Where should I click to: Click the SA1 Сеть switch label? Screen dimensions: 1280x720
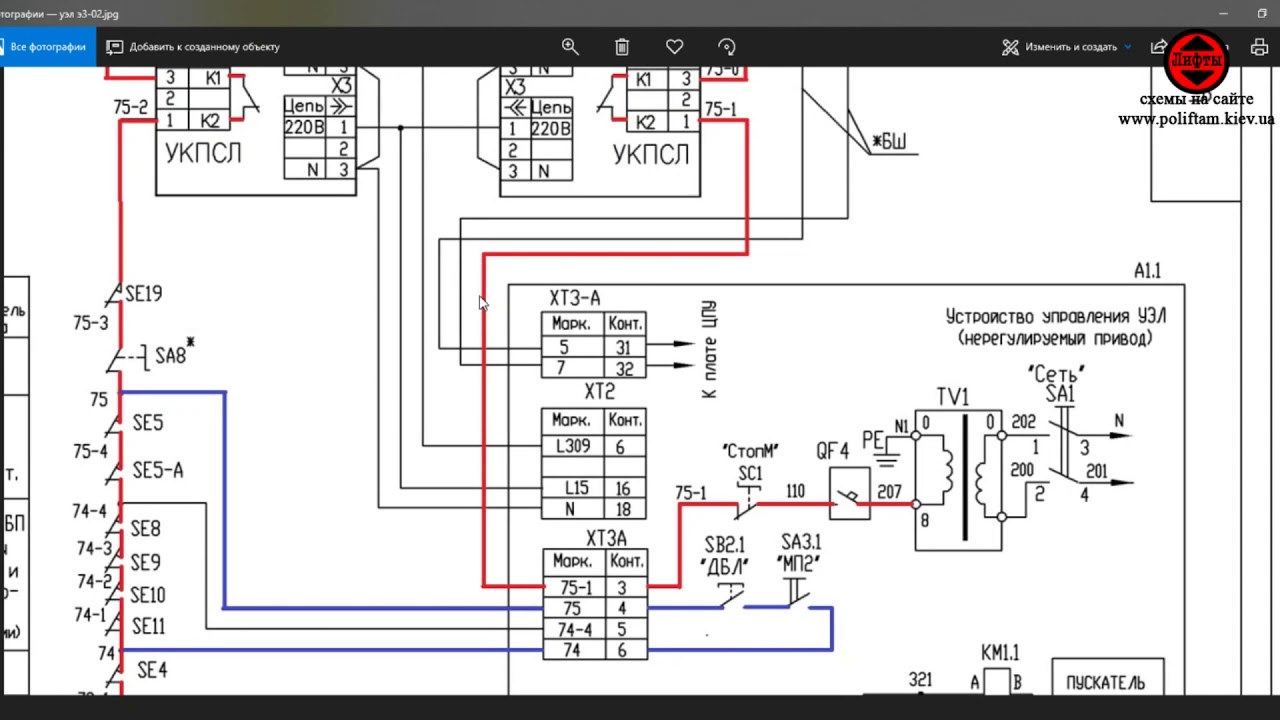(1058, 385)
